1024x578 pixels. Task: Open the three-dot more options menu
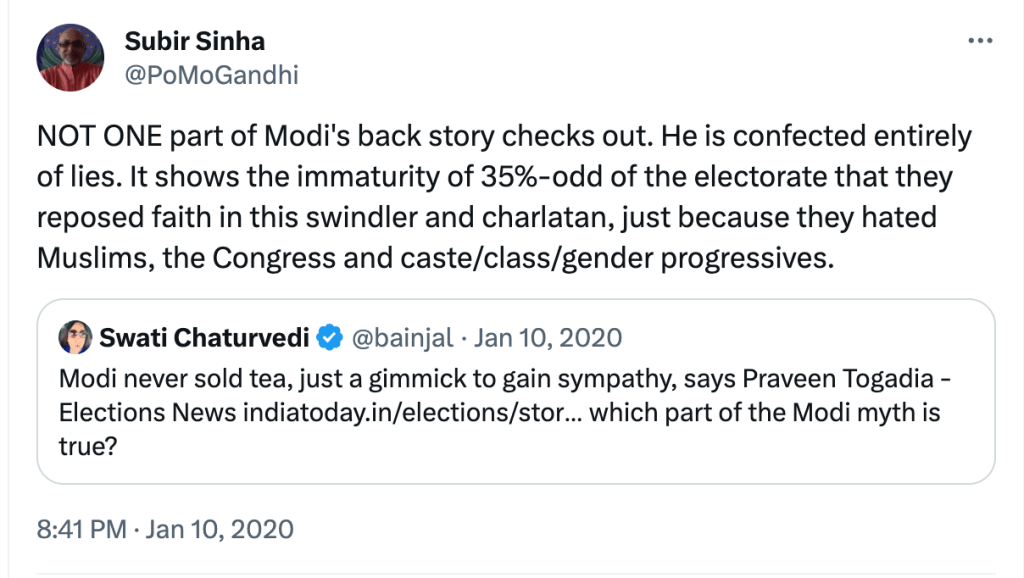(x=980, y=41)
